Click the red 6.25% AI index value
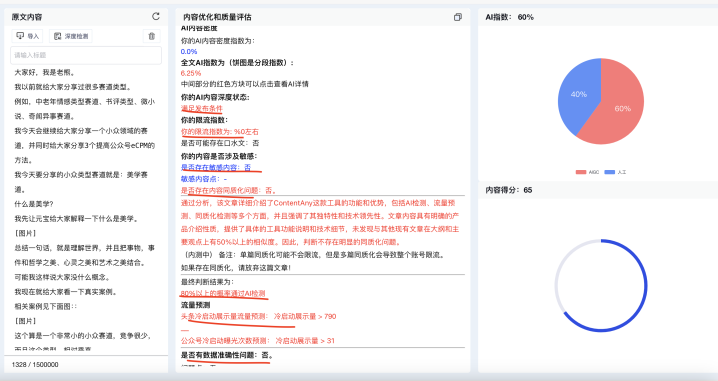The width and height of the screenshot is (718, 381). pos(191,73)
